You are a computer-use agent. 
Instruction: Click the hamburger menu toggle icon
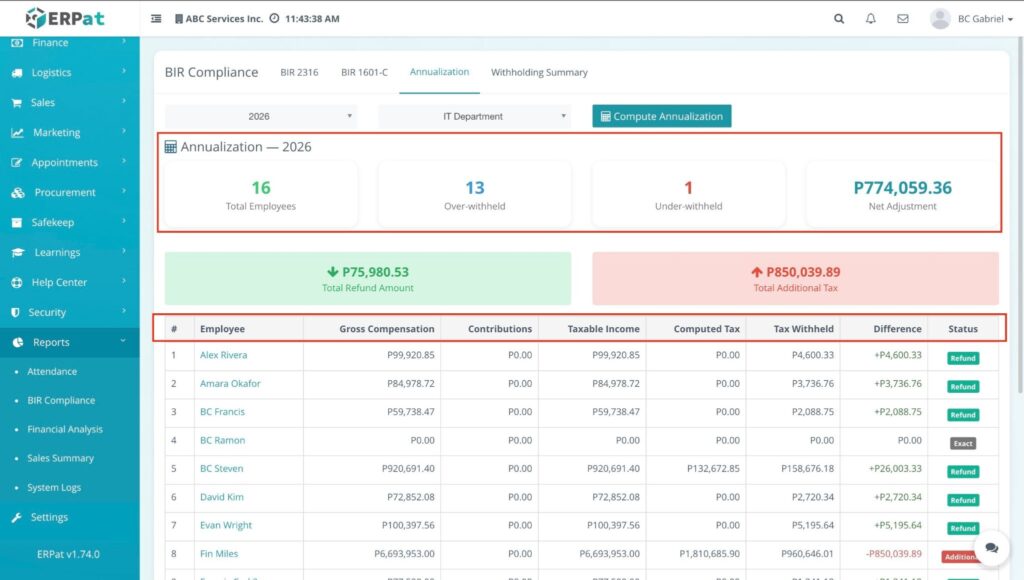click(x=156, y=19)
